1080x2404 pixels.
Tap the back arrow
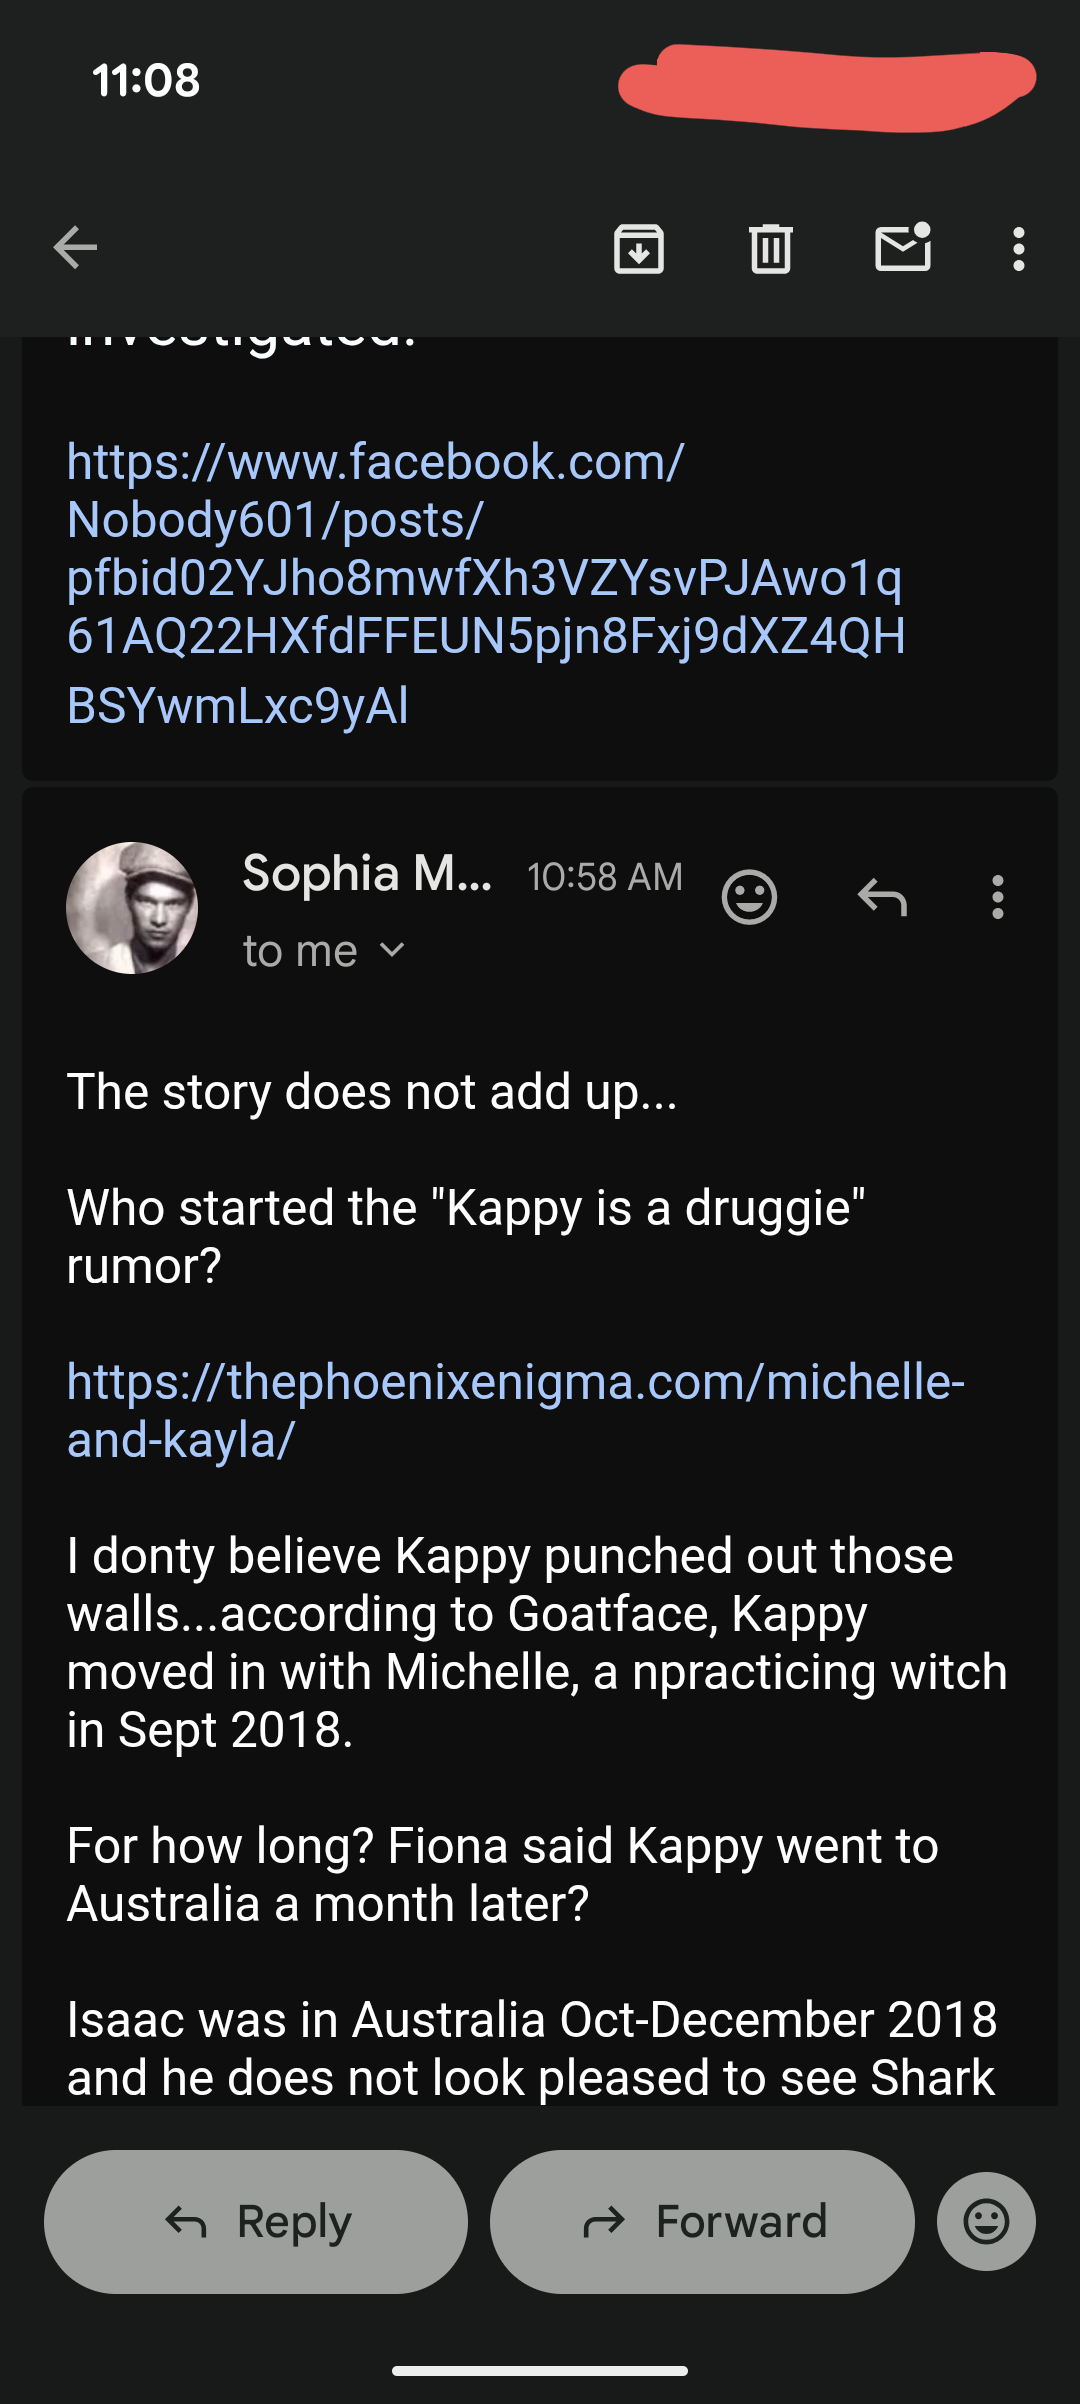click(75, 248)
